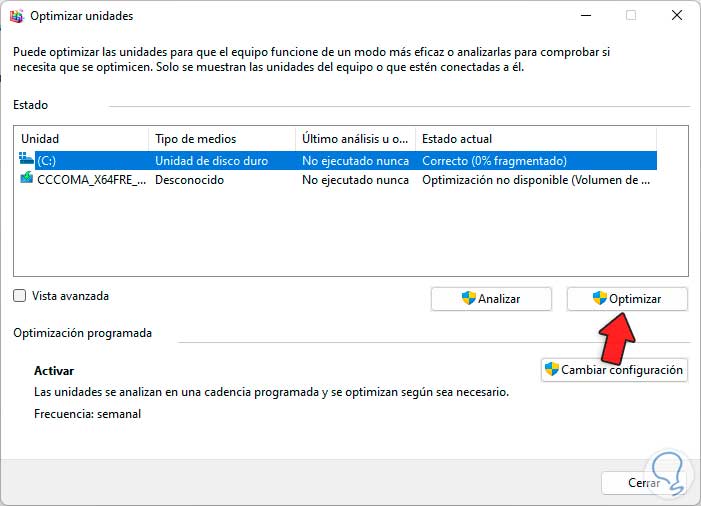Click the Correcto (0% fragmentado) status cell
The height and width of the screenshot is (506, 701).
click(x=495, y=160)
